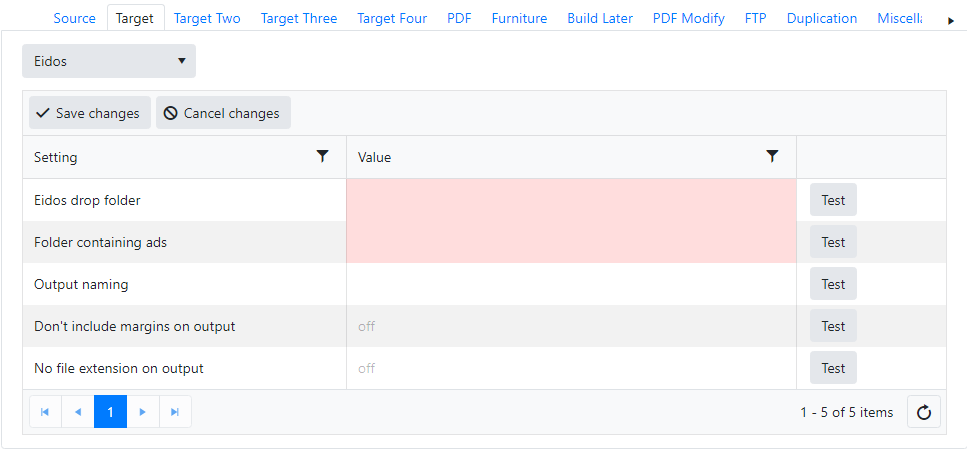967x453 pixels.
Task: Select page 1 in pager
Action: [110, 412]
